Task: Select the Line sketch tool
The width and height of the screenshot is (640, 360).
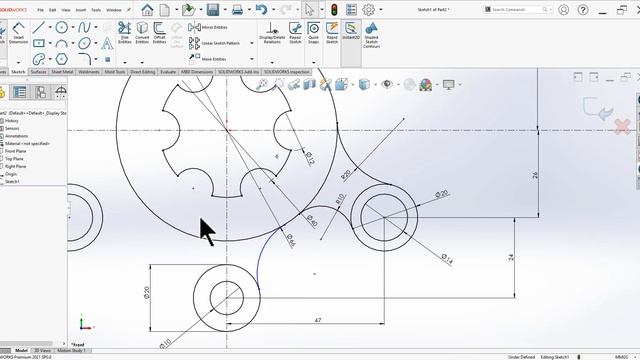Action: coord(39,27)
